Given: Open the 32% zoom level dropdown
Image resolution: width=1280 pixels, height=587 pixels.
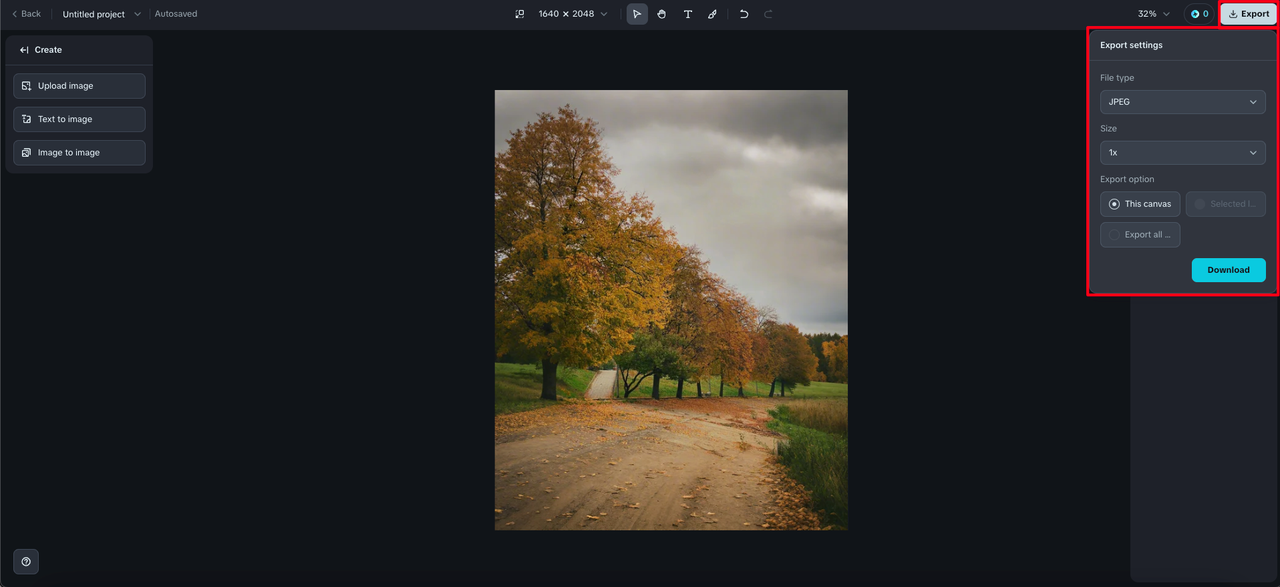Looking at the screenshot, I should click(1153, 14).
